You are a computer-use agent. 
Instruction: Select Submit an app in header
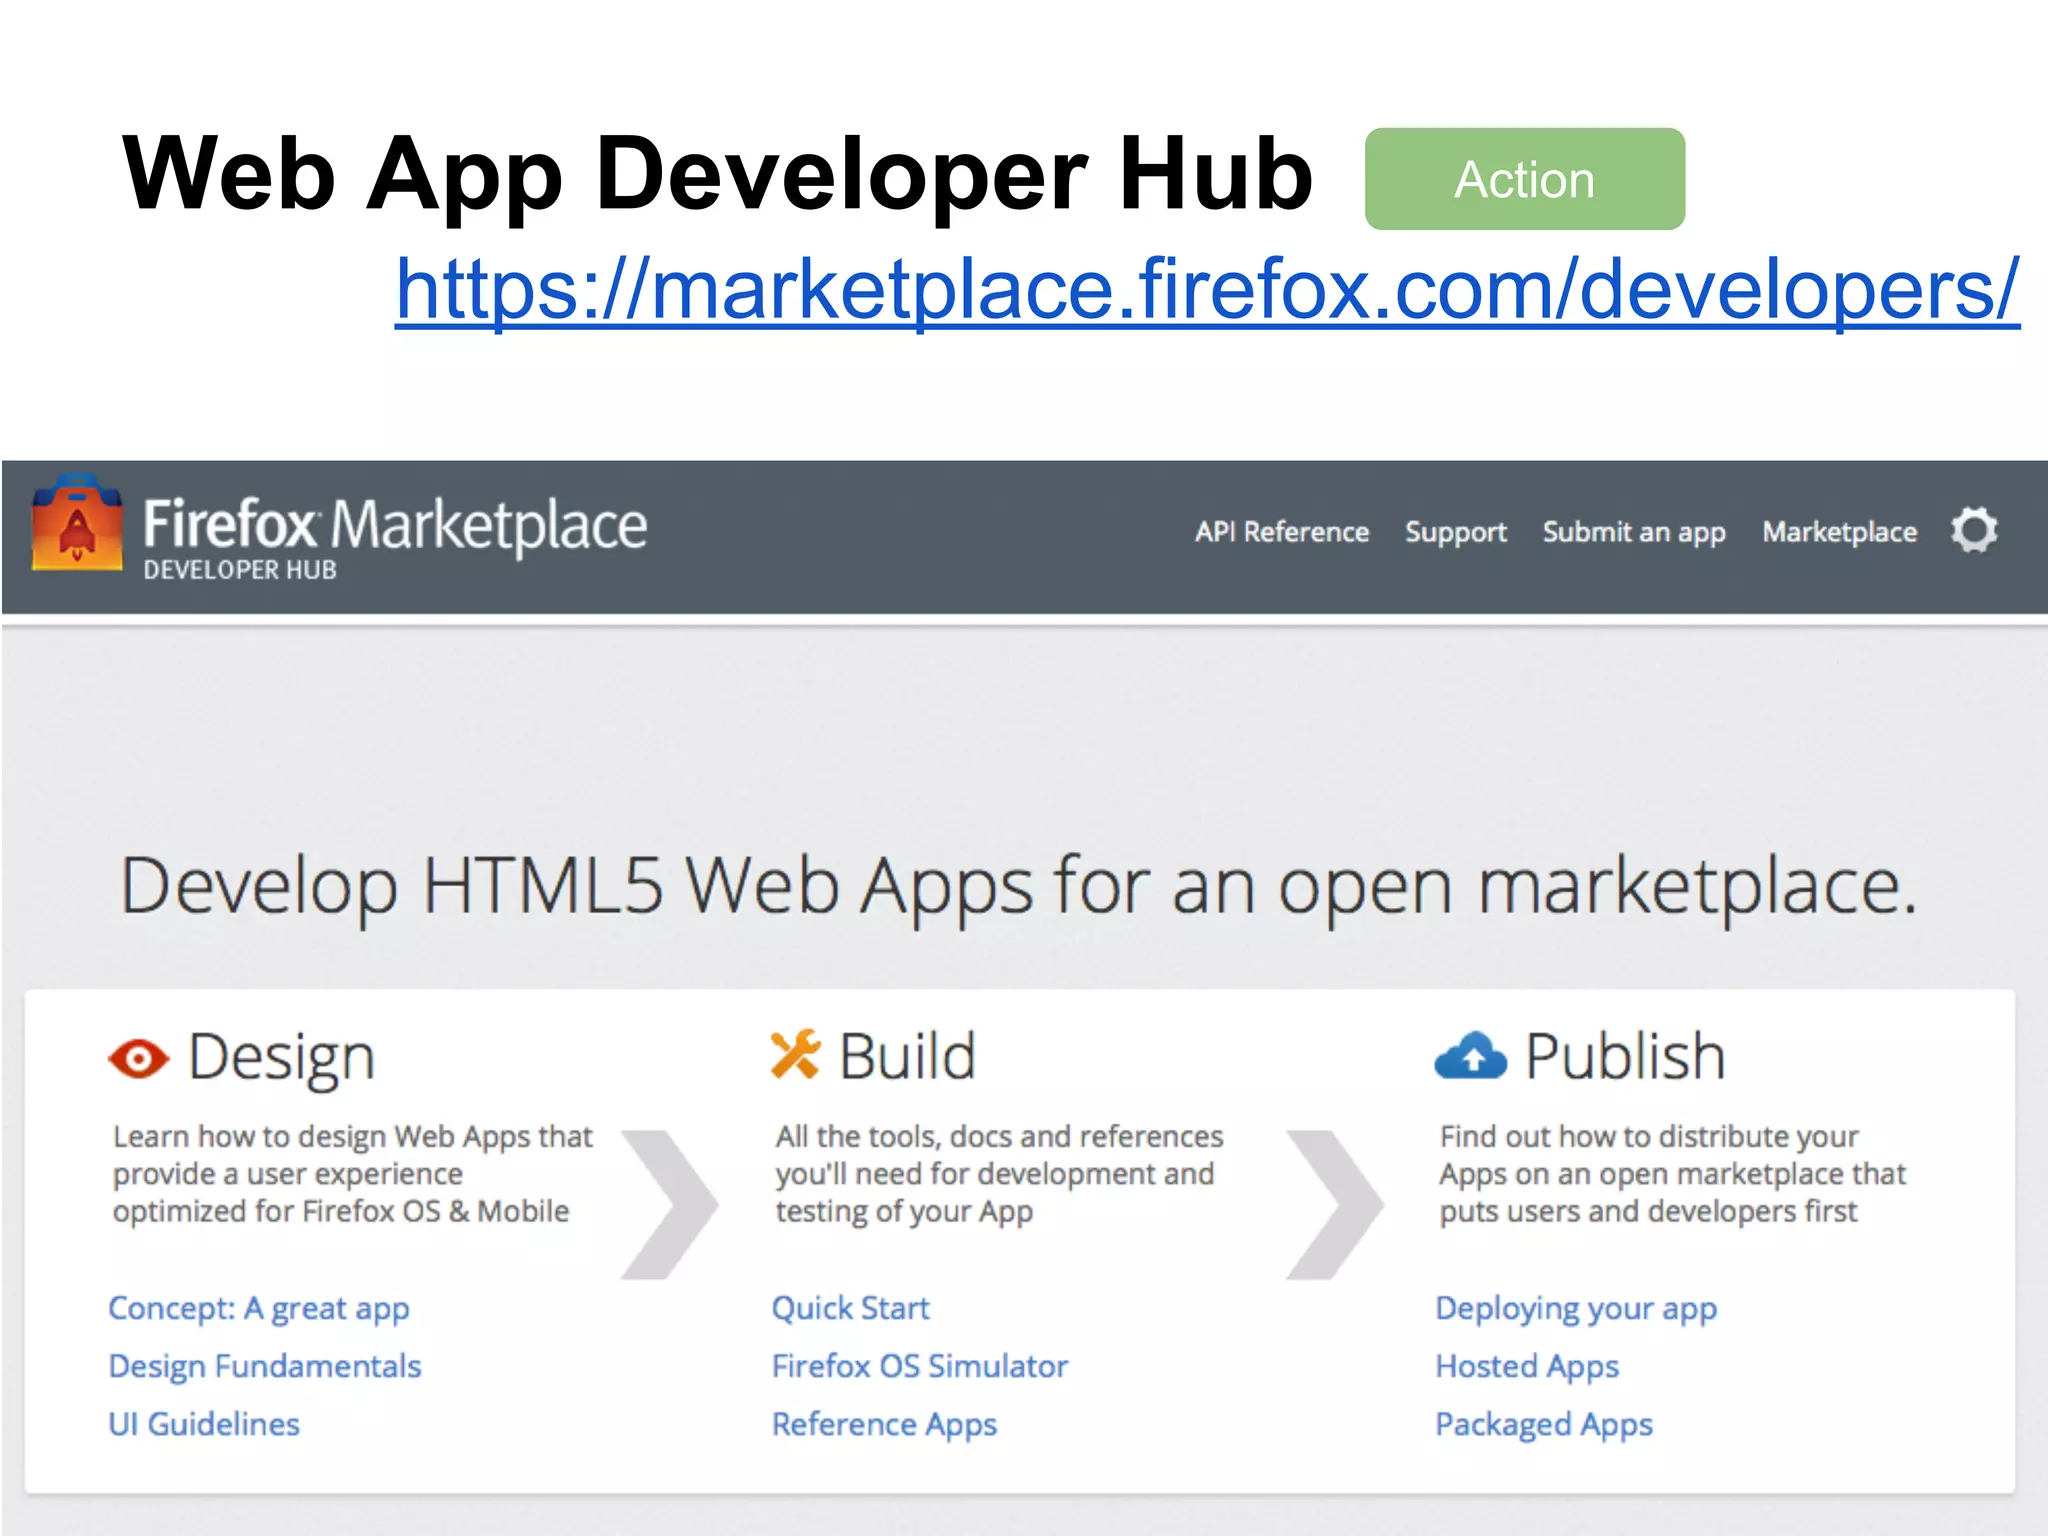(1634, 532)
